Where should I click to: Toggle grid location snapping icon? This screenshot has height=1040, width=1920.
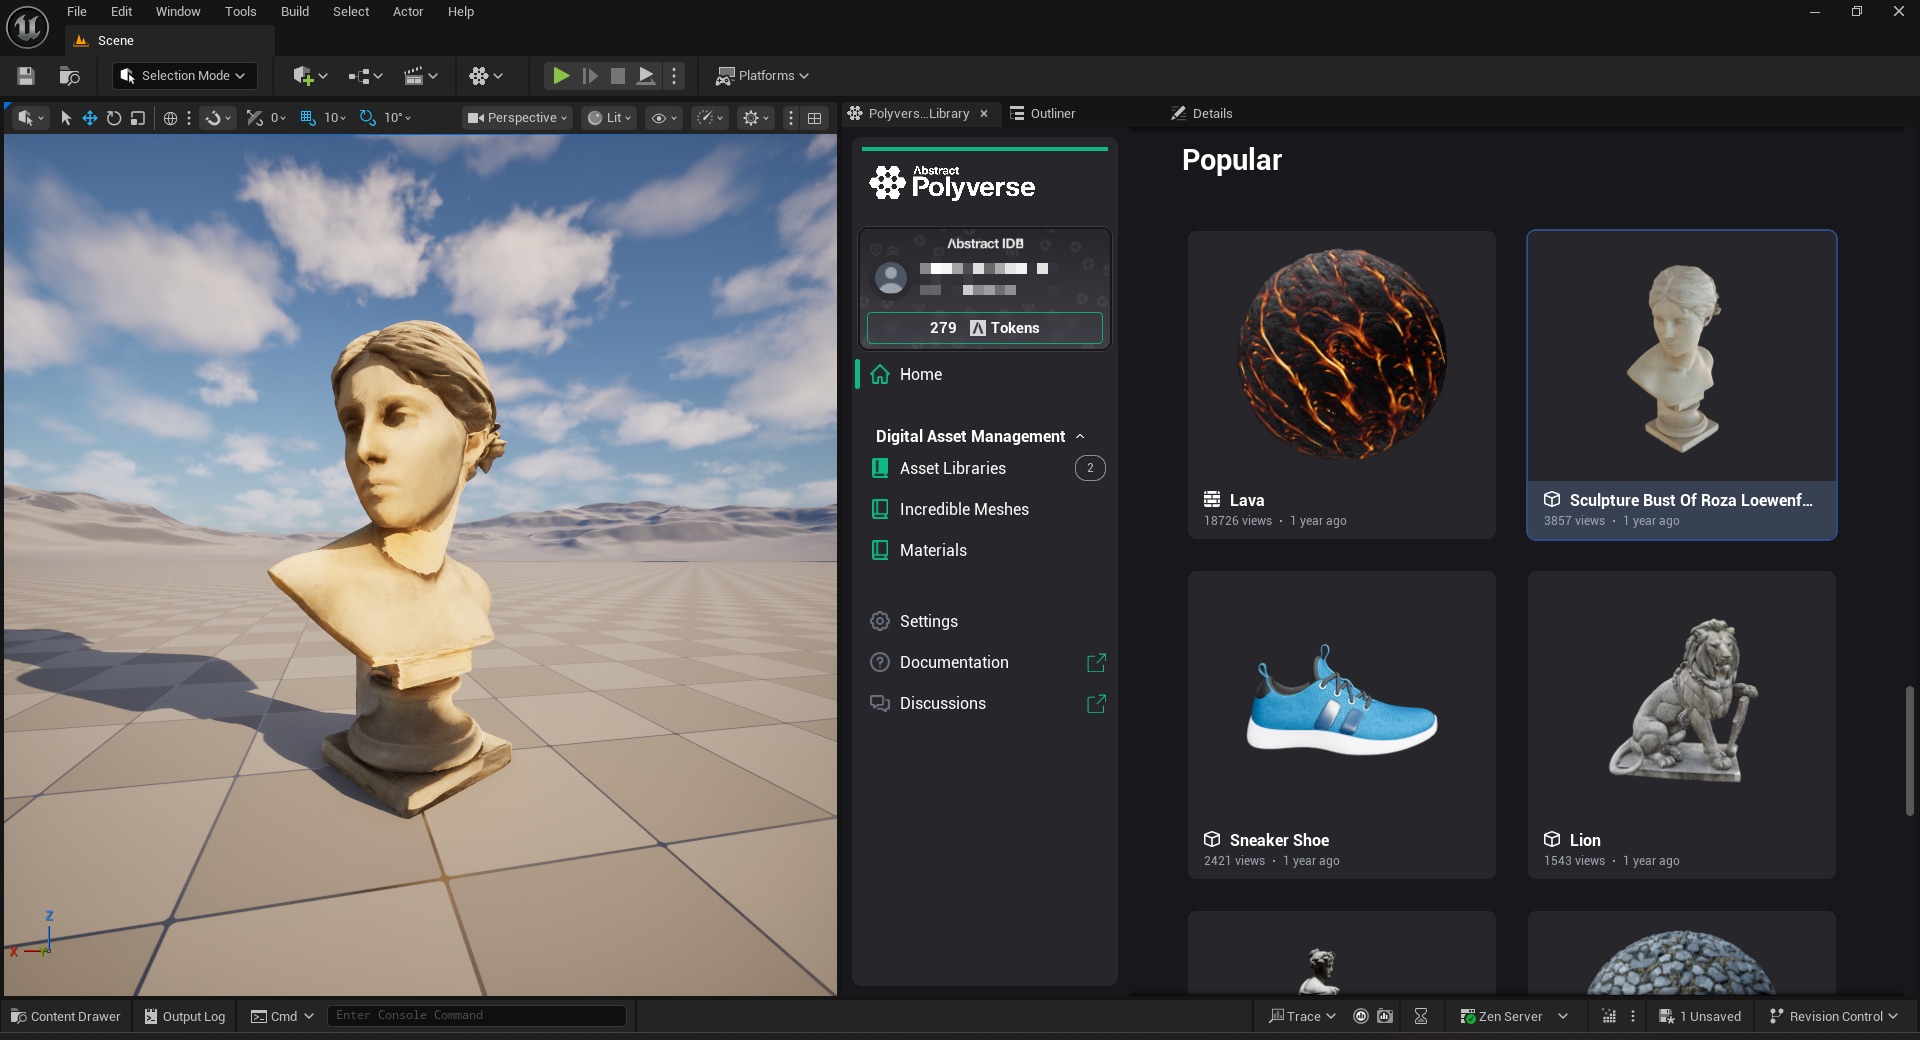(x=308, y=118)
